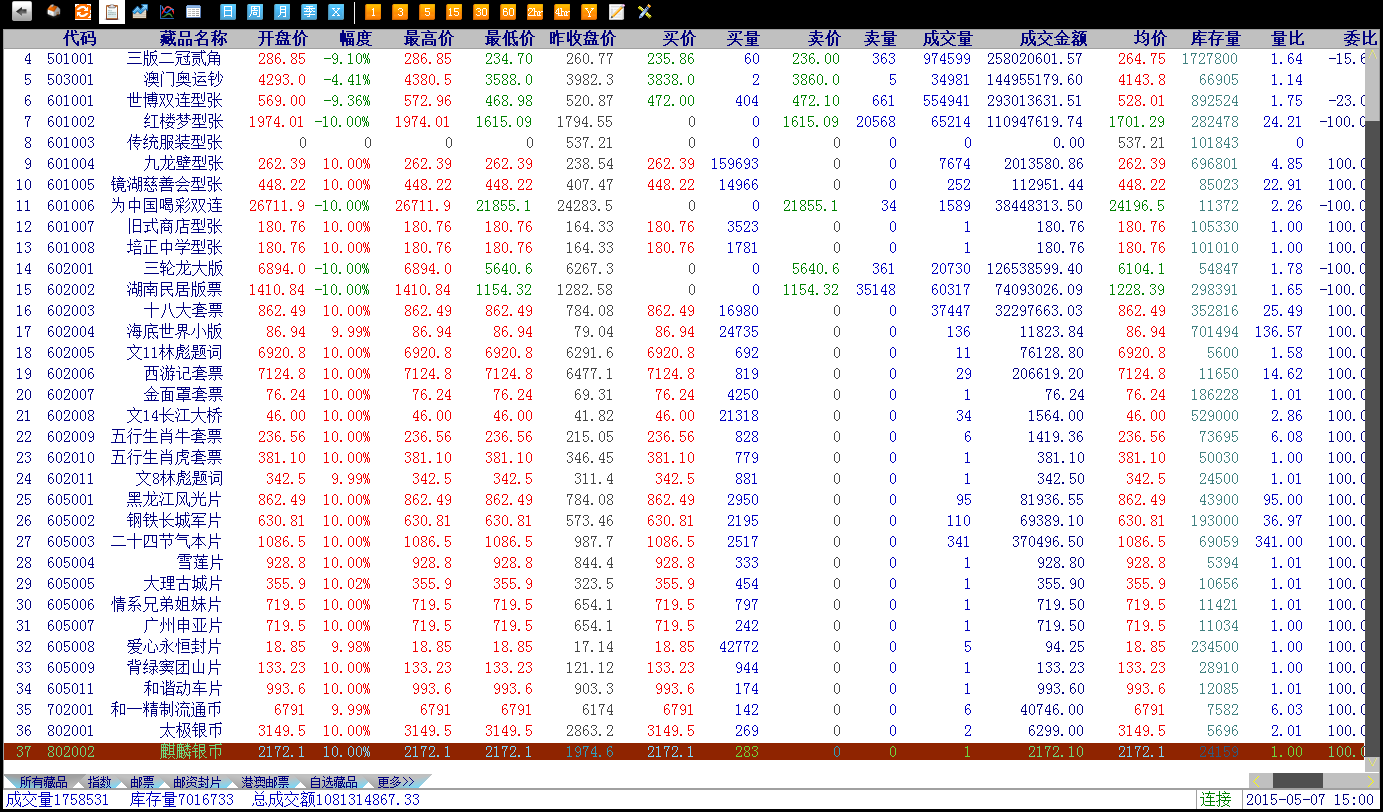Sort by the 成交量 column header
This screenshot has height=812, width=1383.
(946, 39)
